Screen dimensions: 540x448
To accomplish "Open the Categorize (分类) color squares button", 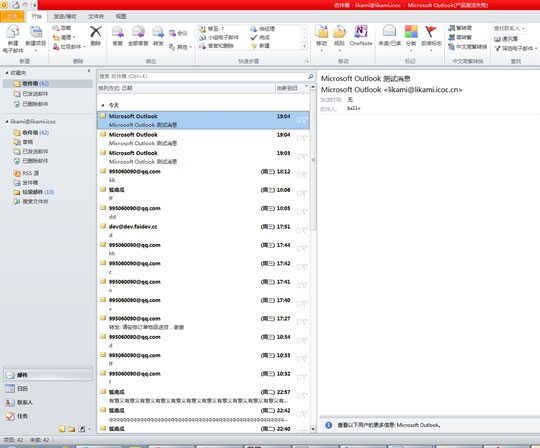I will (x=411, y=38).
